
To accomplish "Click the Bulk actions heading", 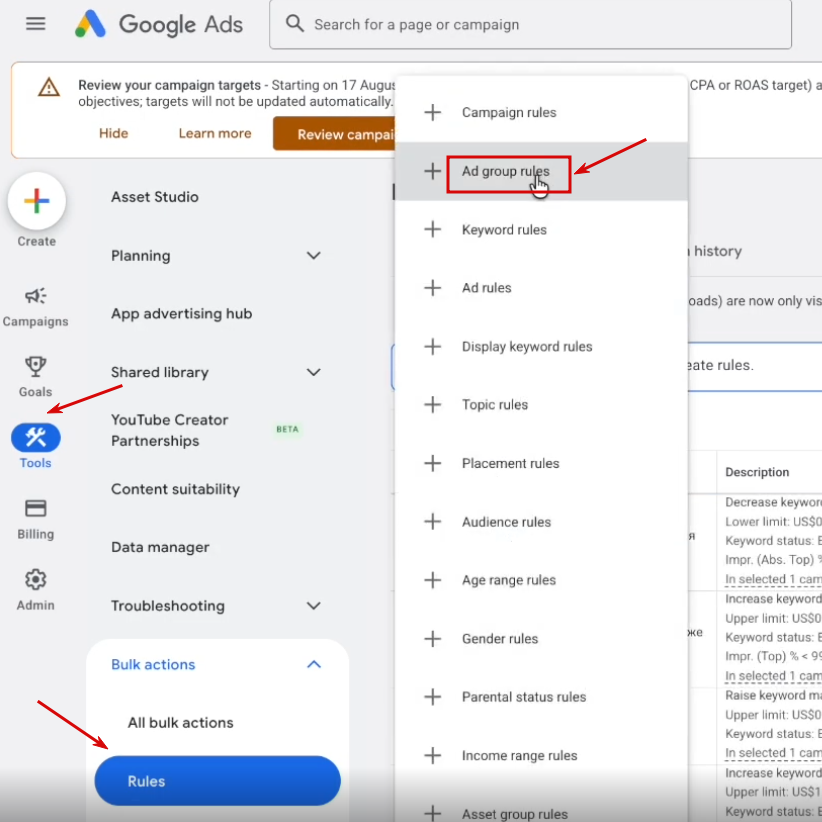I will [x=153, y=665].
